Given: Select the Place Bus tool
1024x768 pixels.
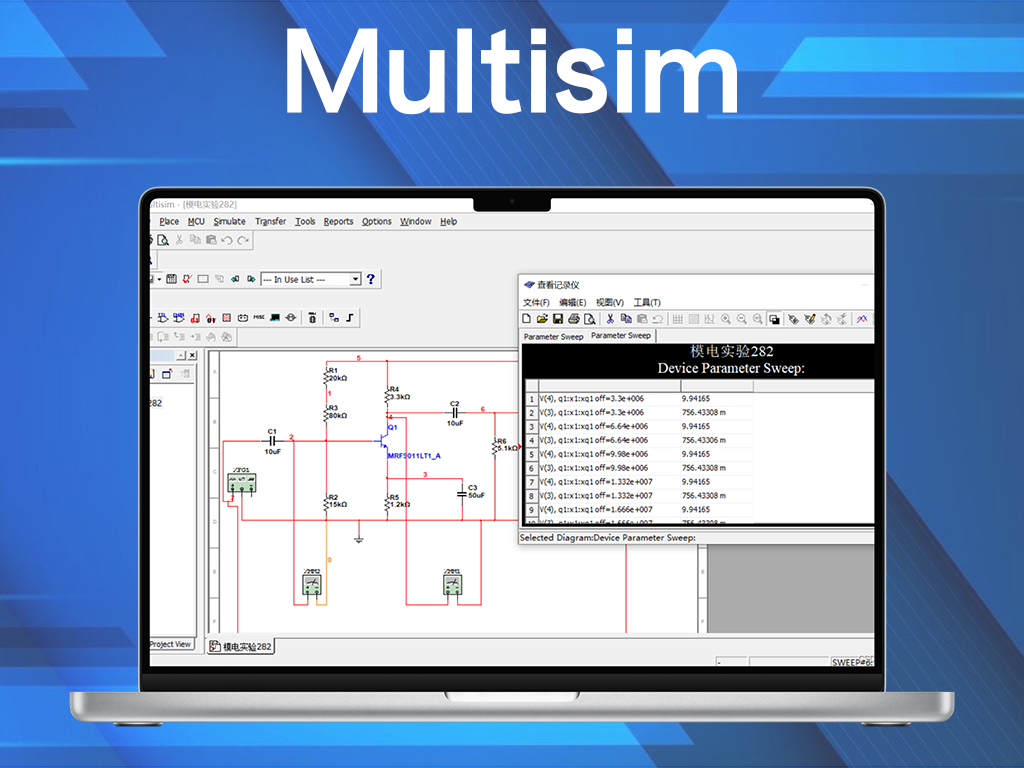Looking at the screenshot, I should pyautogui.click(x=350, y=317).
